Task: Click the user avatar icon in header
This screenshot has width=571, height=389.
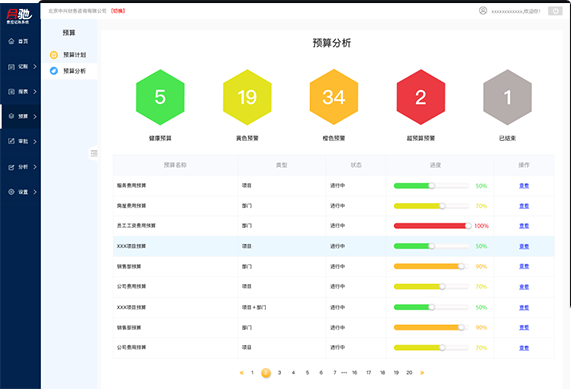Action: [483, 11]
